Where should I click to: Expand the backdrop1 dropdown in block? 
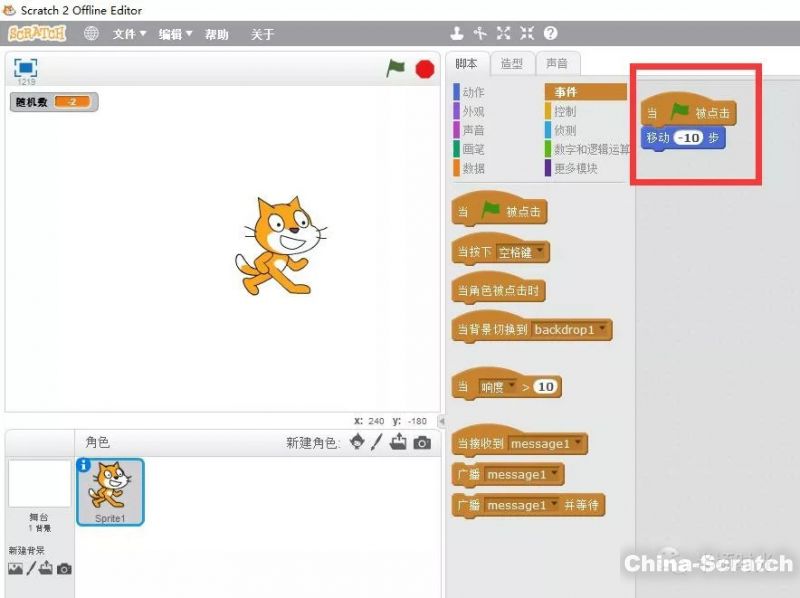point(602,329)
